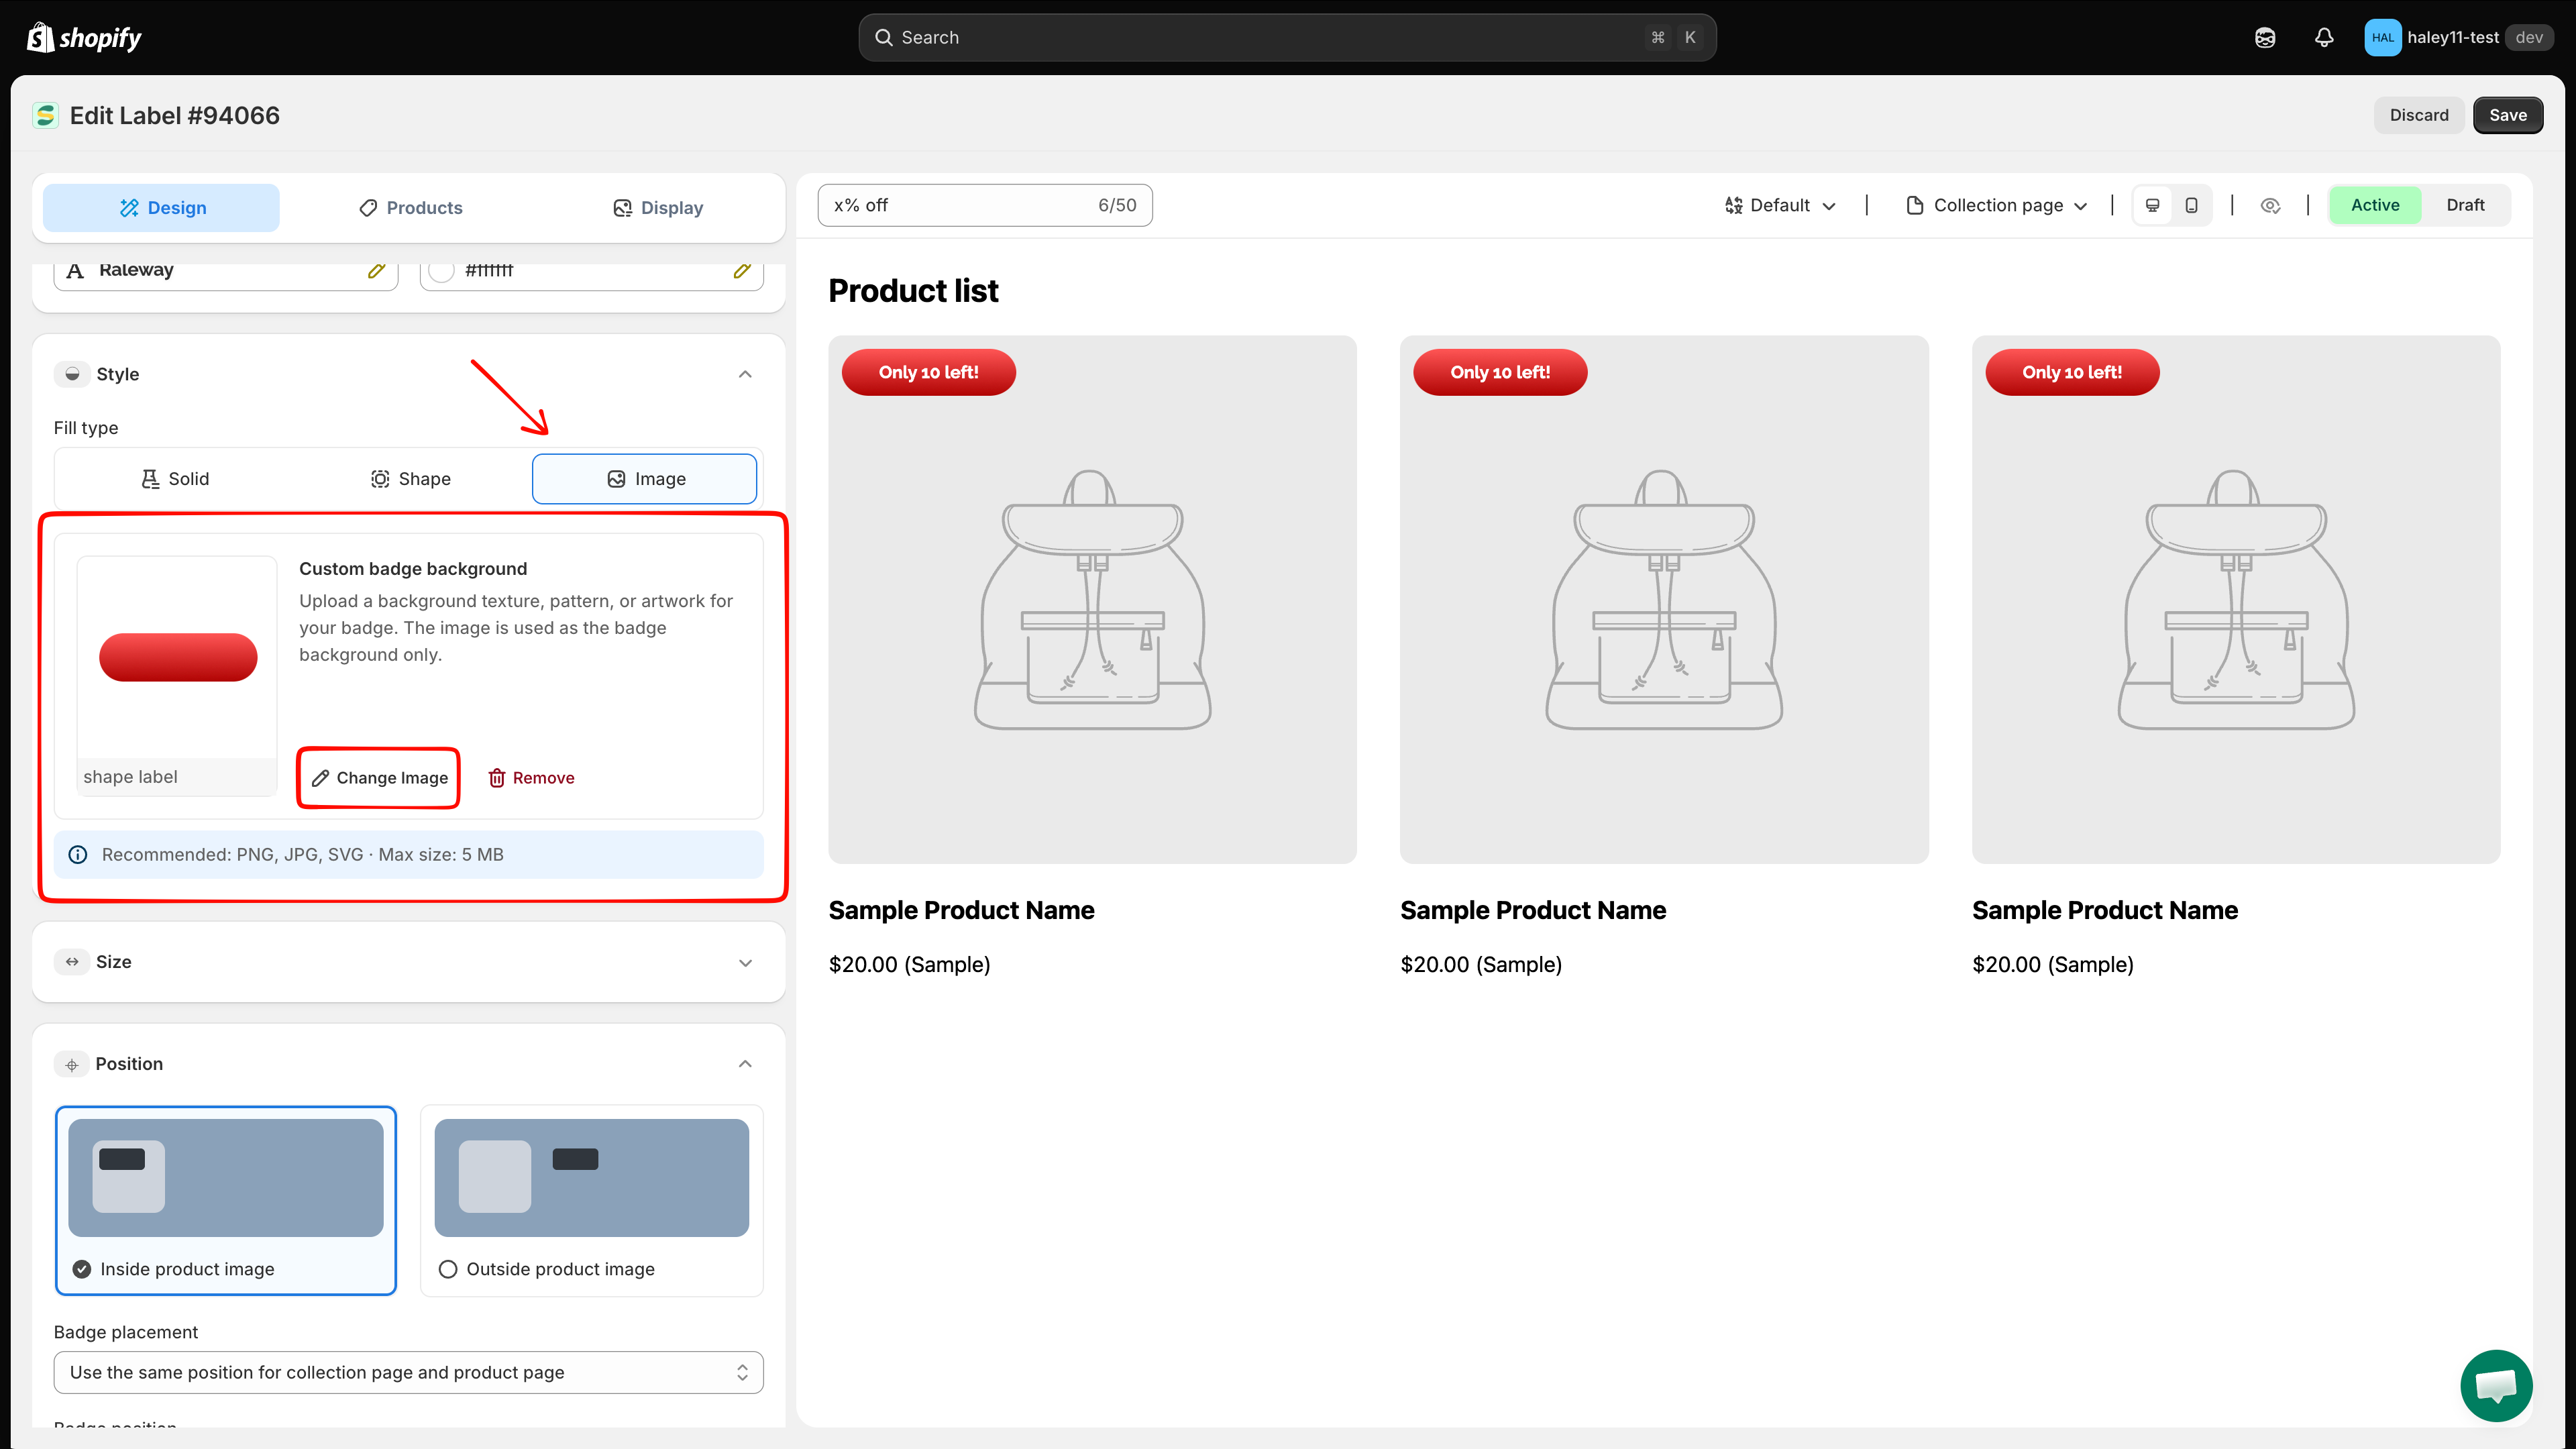Click the Shopify logo
Screen dimensions: 2576x1449
84,37
